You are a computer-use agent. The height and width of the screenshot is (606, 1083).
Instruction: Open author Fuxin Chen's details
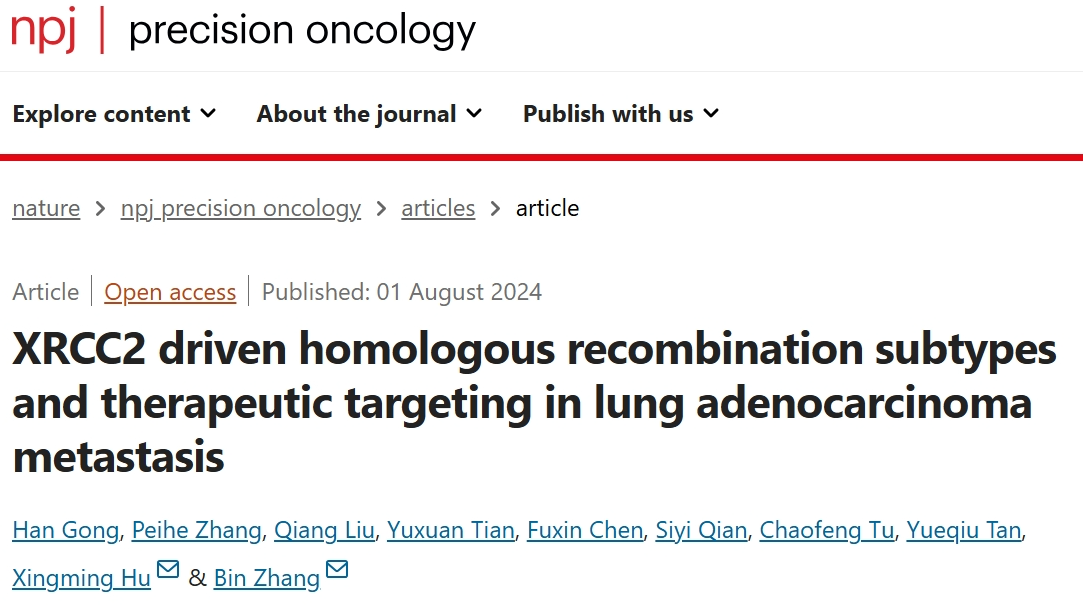tap(585, 530)
